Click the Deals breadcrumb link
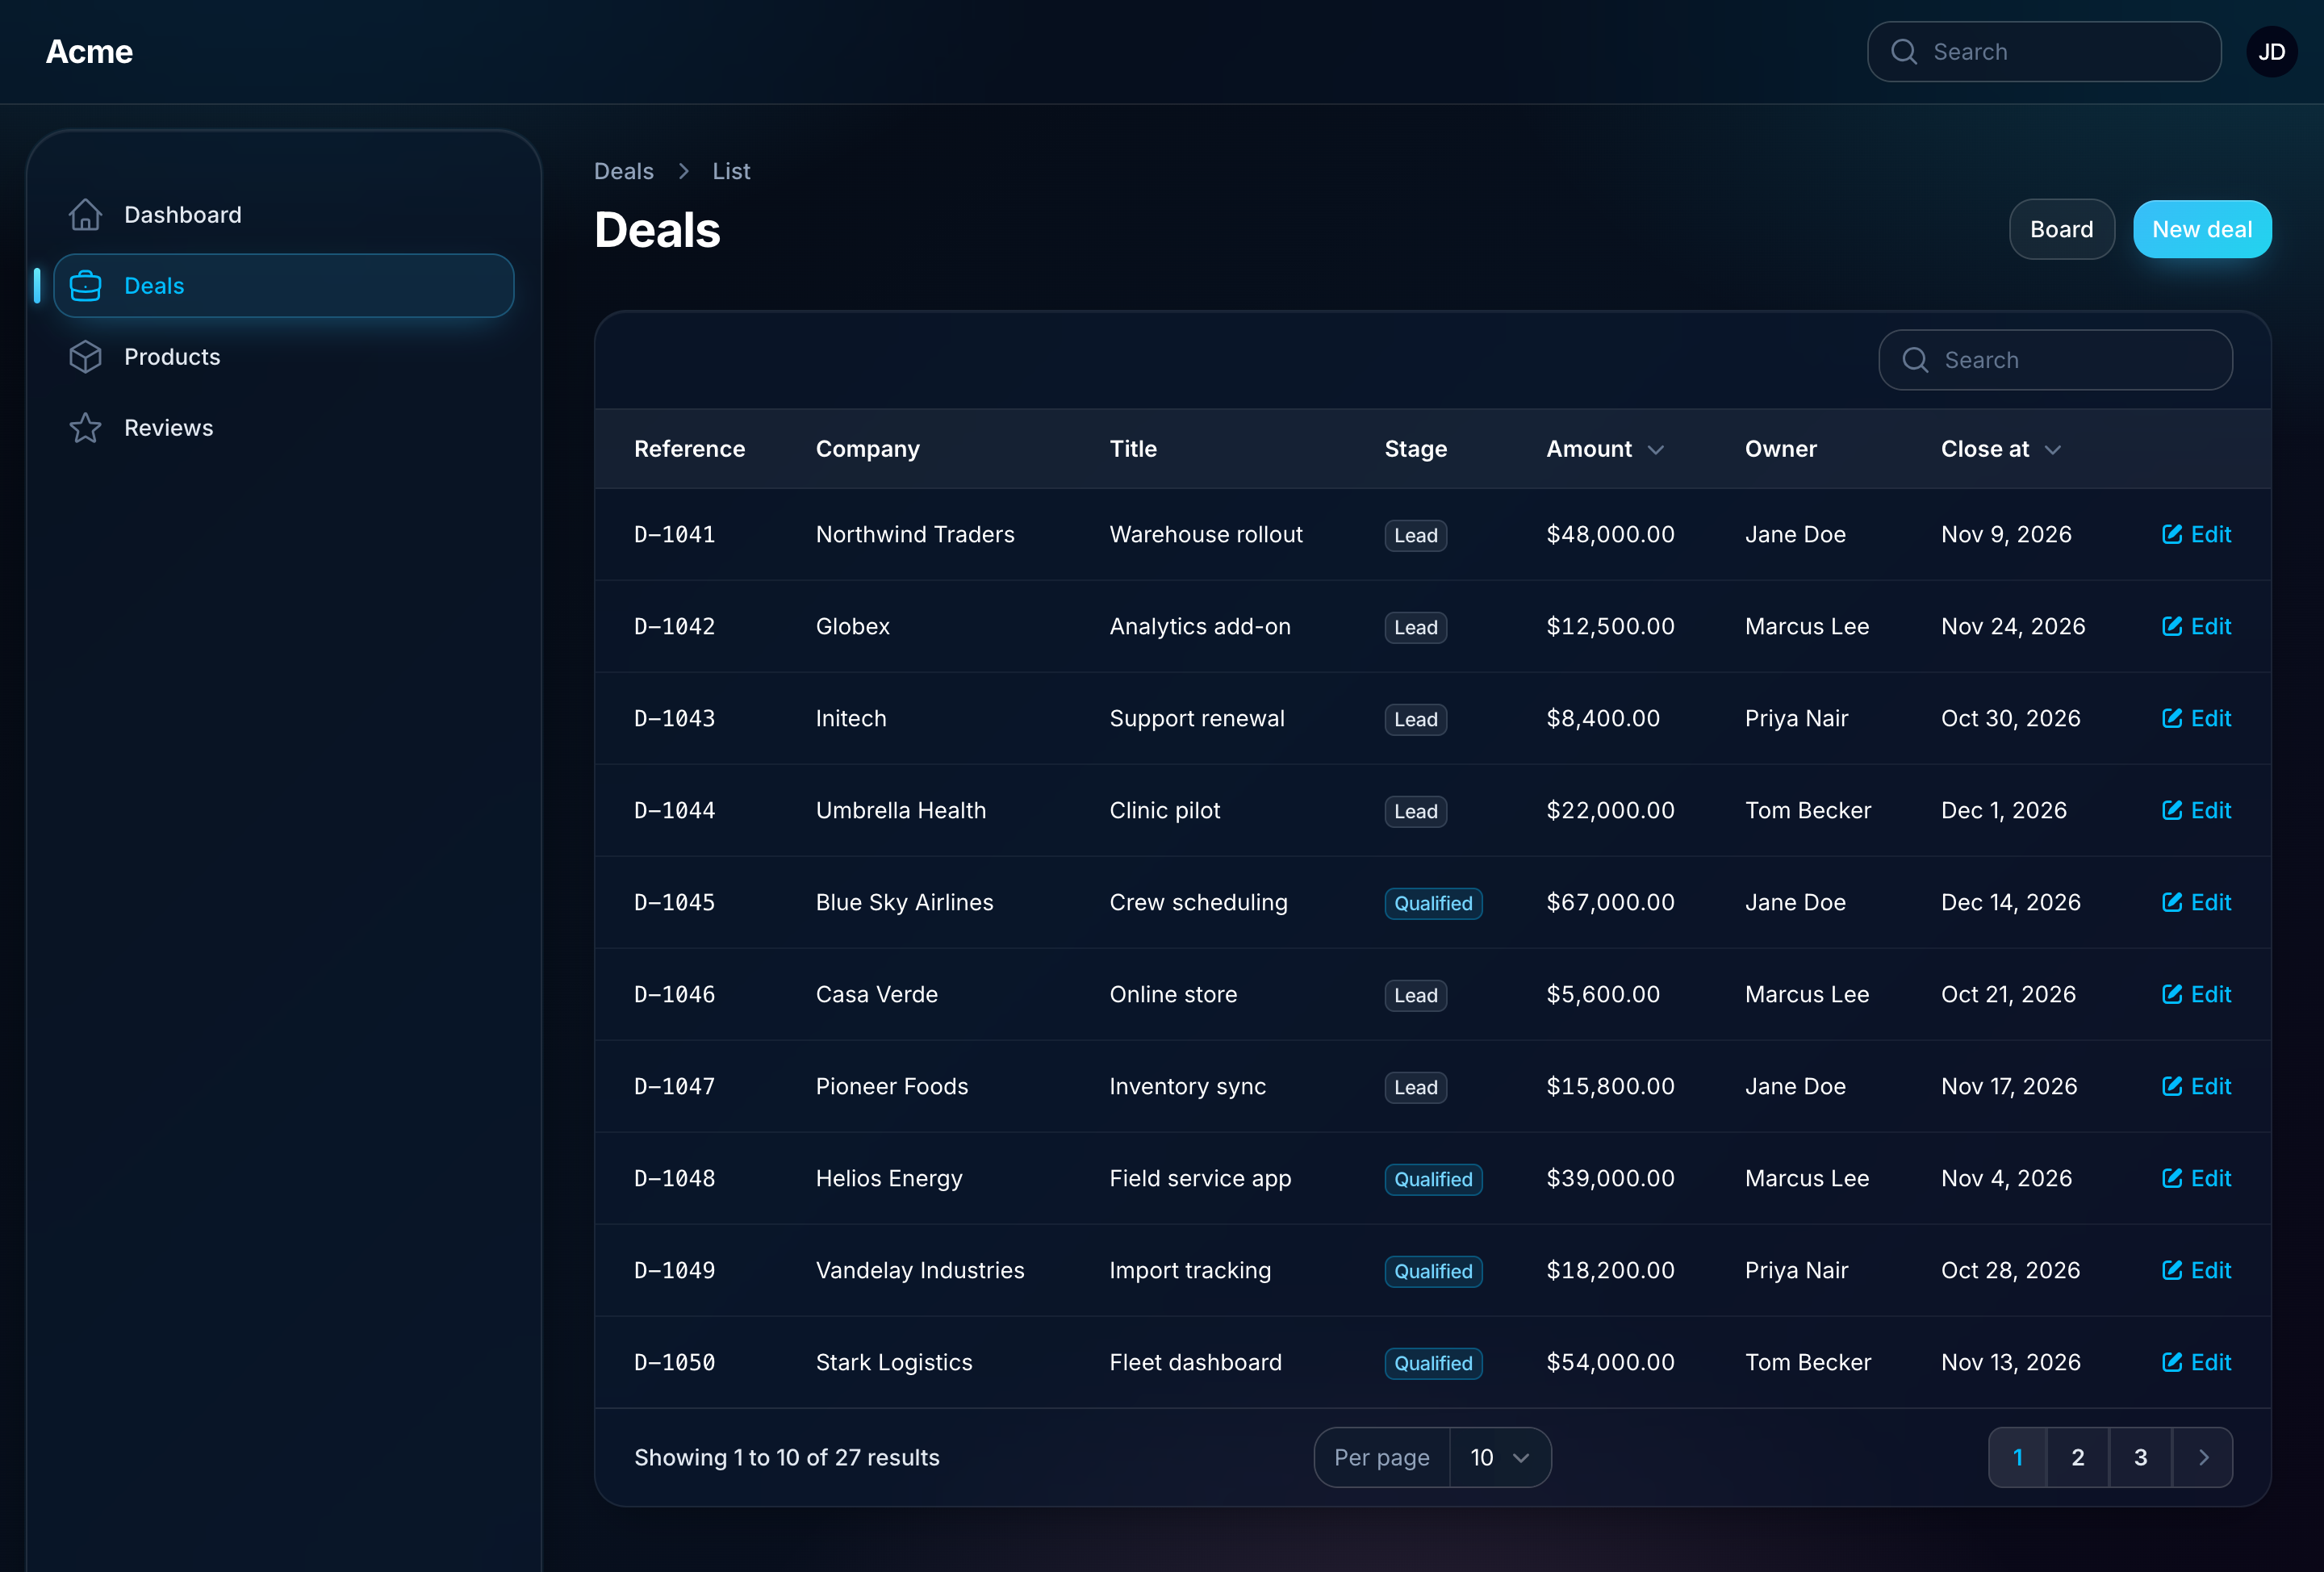 (624, 171)
